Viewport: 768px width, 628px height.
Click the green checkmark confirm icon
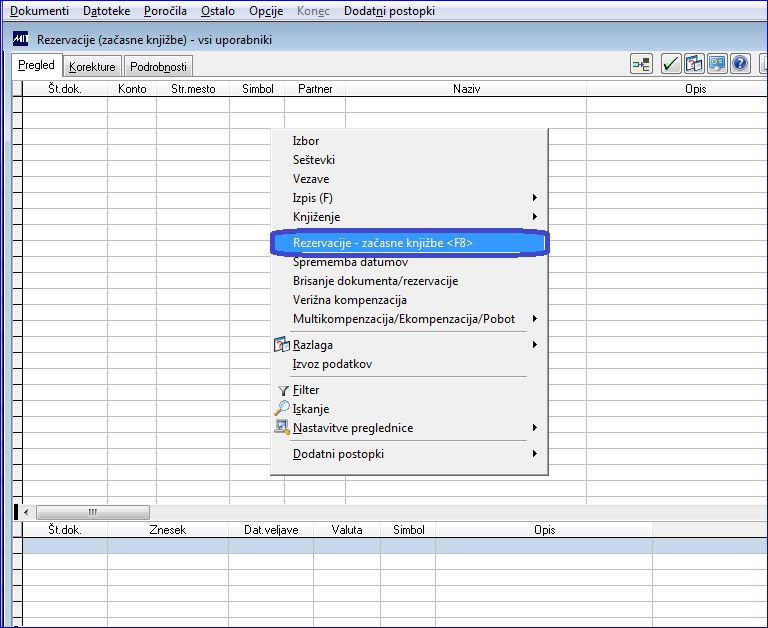click(x=671, y=64)
